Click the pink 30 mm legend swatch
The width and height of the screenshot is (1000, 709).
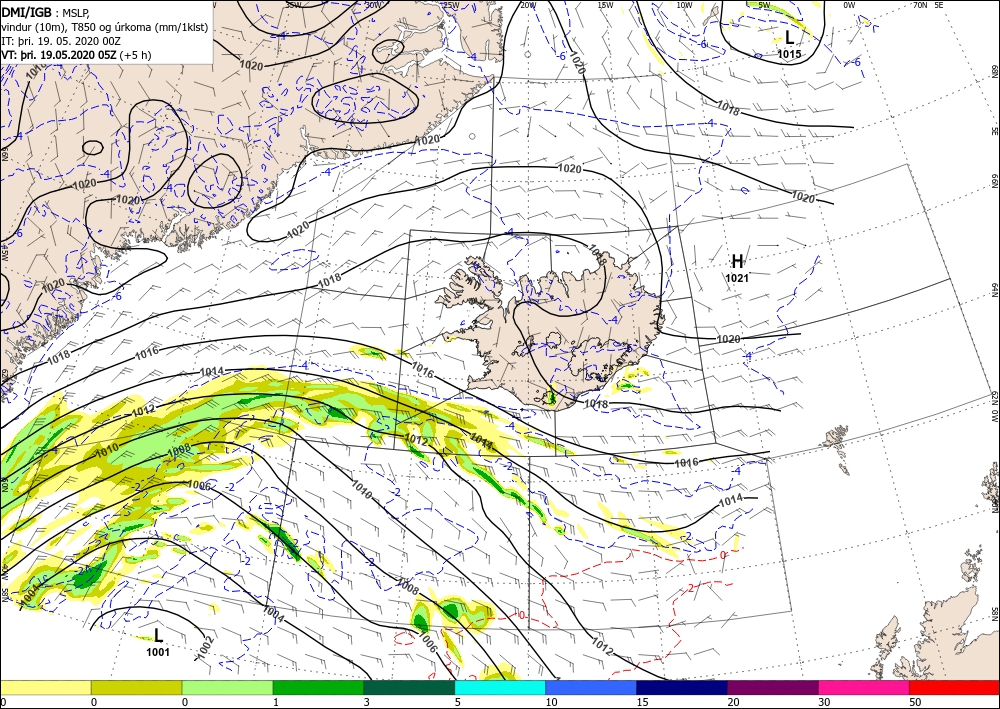pyautogui.click(x=864, y=687)
